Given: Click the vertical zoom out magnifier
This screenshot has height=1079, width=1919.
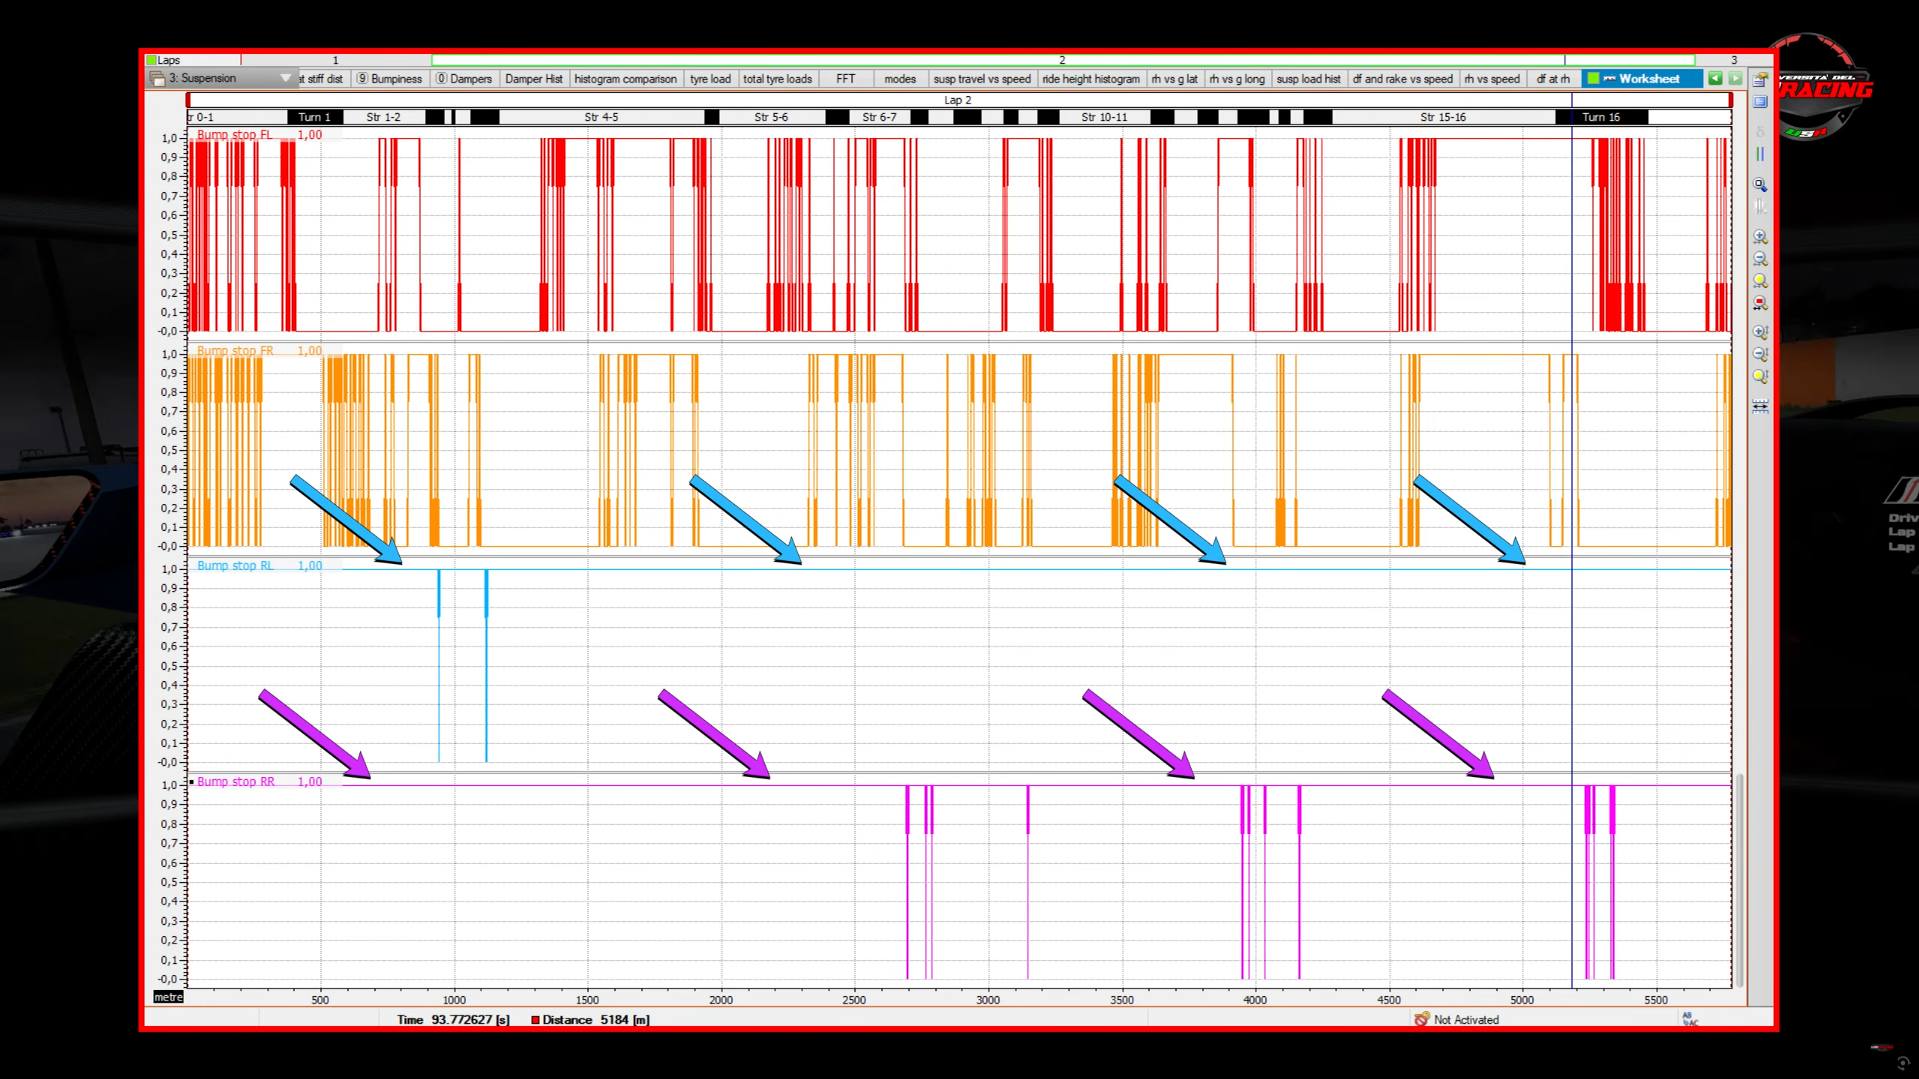Looking at the screenshot, I should coord(1760,354).
